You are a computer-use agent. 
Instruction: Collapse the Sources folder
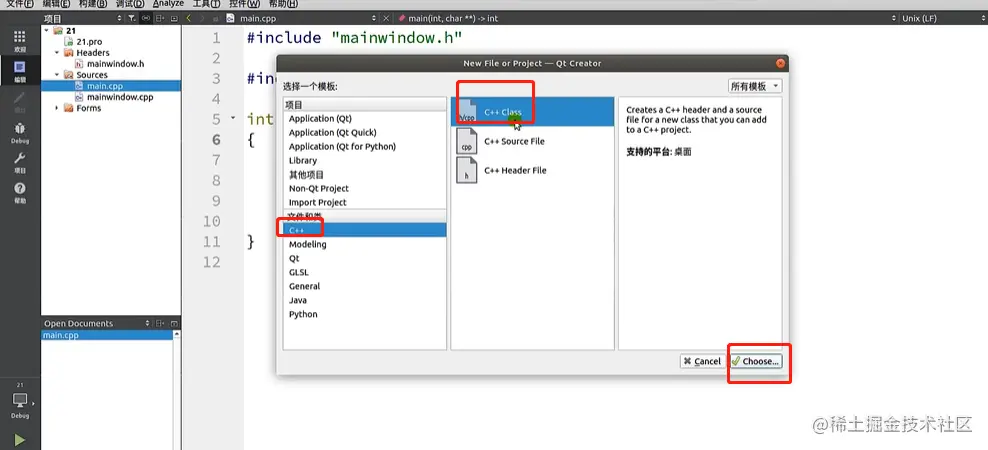click(57, 75)
